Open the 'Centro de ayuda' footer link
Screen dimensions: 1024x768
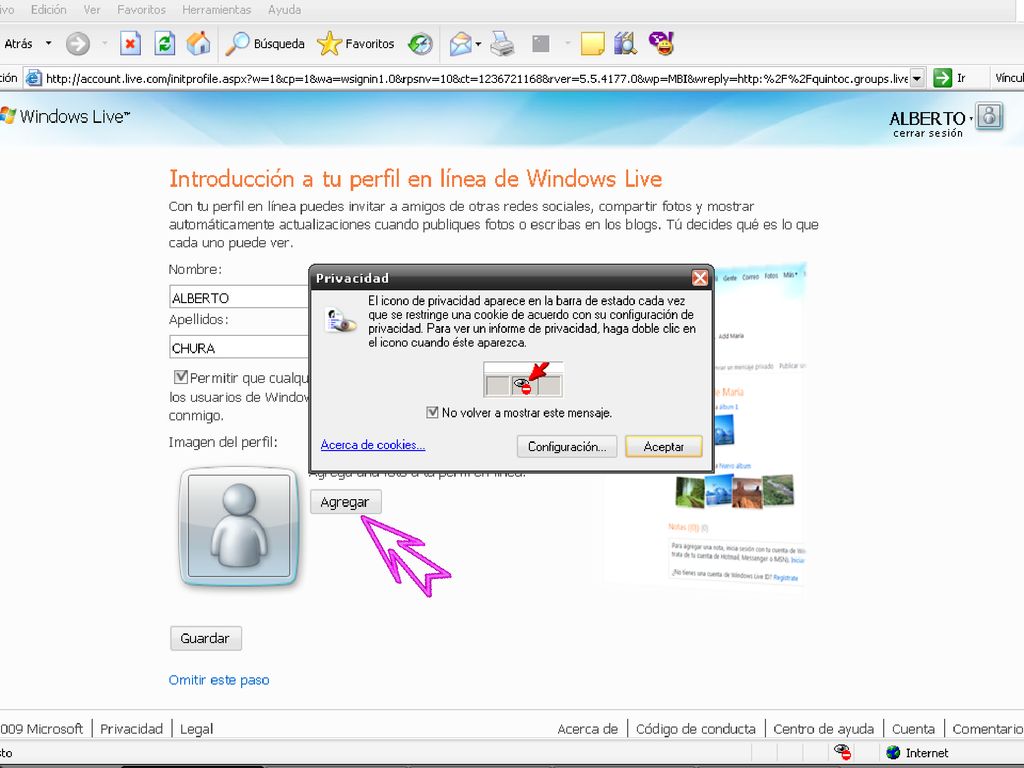(824, 729)
